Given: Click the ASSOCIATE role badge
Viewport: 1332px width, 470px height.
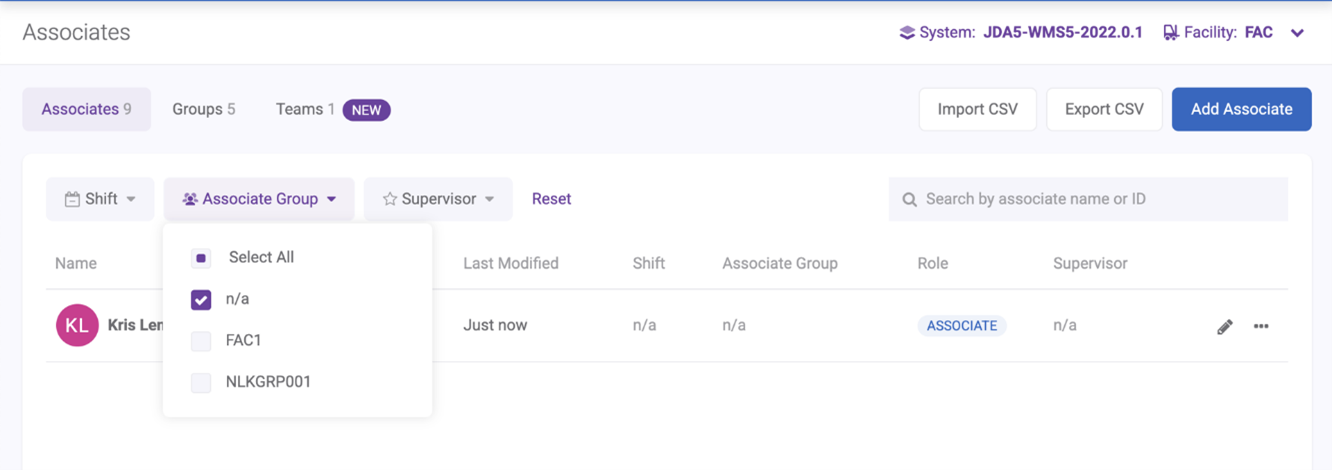Looking at the screenshot, I should [961, 325].
